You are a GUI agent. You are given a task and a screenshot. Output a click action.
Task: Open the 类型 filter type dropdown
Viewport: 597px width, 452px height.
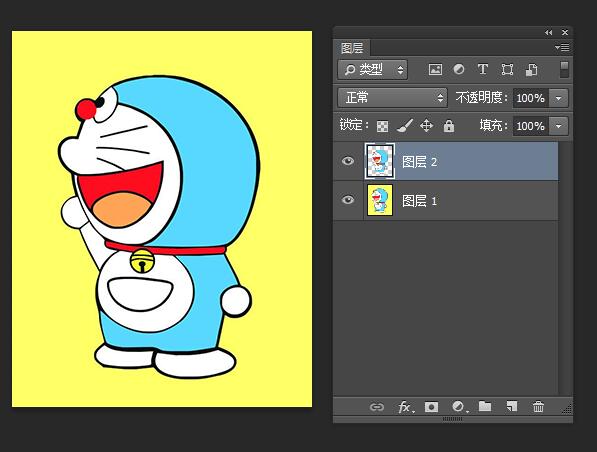click(x=372, y=70)
